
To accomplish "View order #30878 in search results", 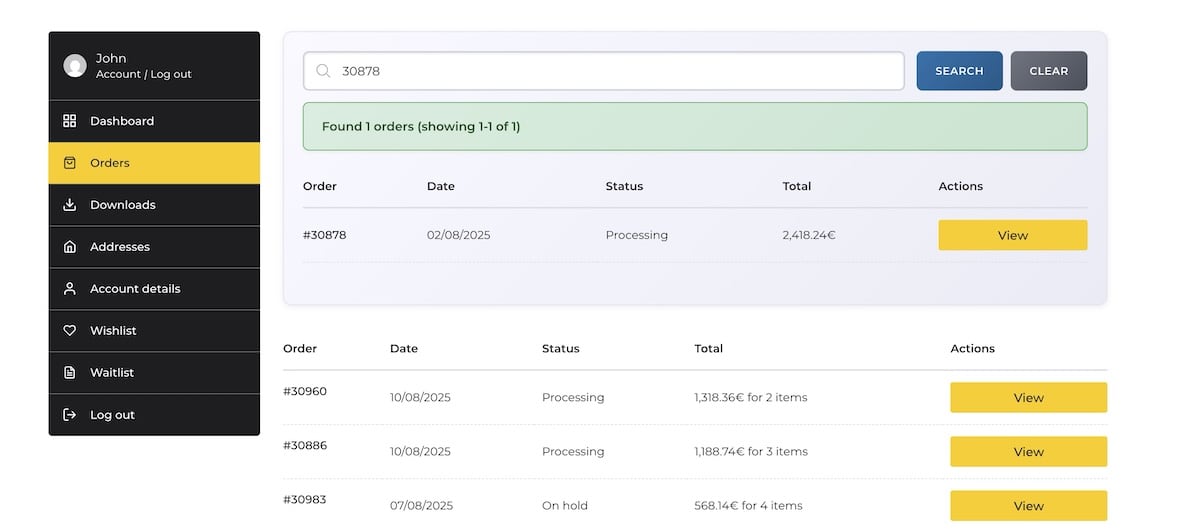I will pos(1012,235).
